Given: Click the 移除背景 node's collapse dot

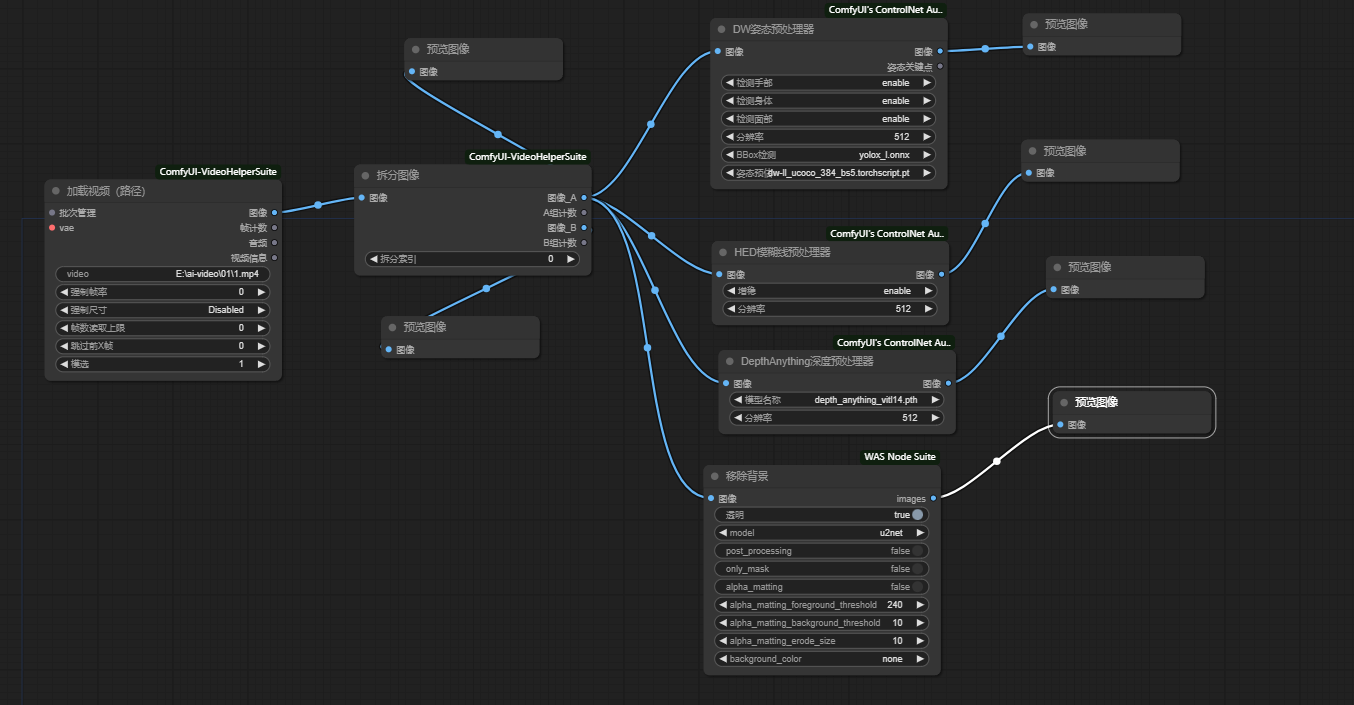Looking at the screenshot, I should click(x=715, y=476).
